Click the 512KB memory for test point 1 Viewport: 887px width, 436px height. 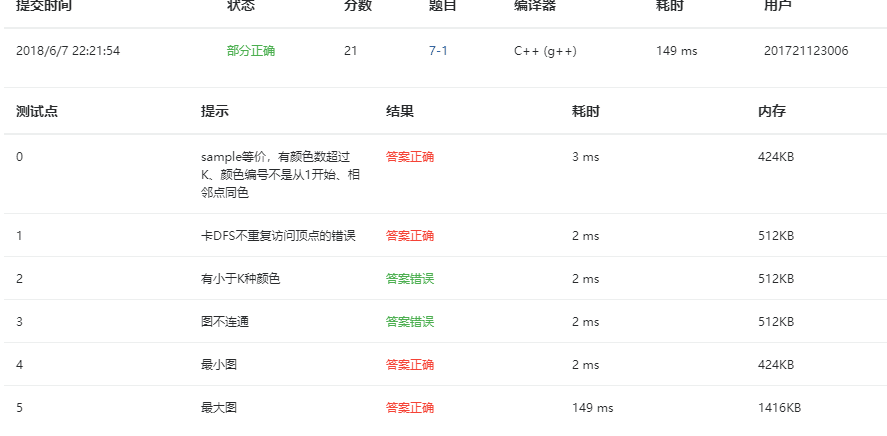click(776, 236)
